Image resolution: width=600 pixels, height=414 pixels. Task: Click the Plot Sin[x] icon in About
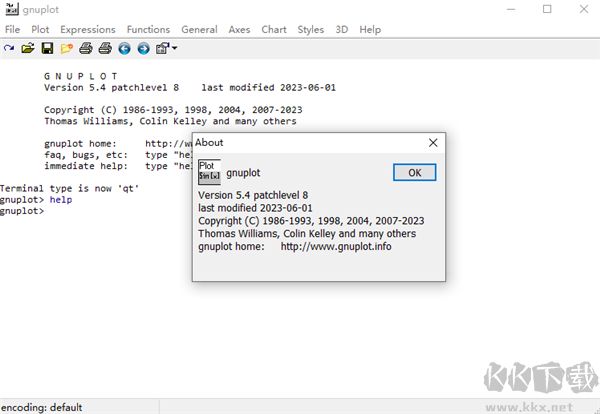click(209, 172)
